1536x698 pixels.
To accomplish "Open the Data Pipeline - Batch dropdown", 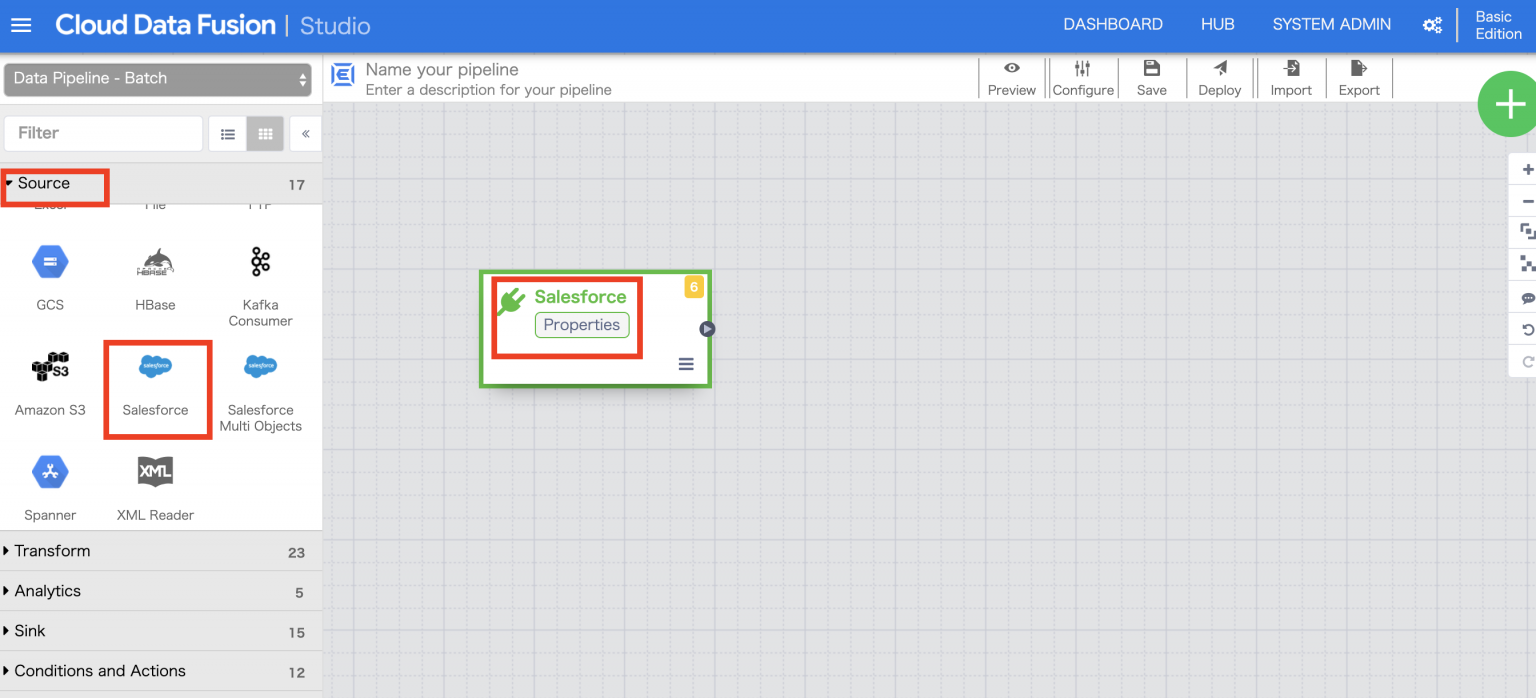I will (158, 78).
